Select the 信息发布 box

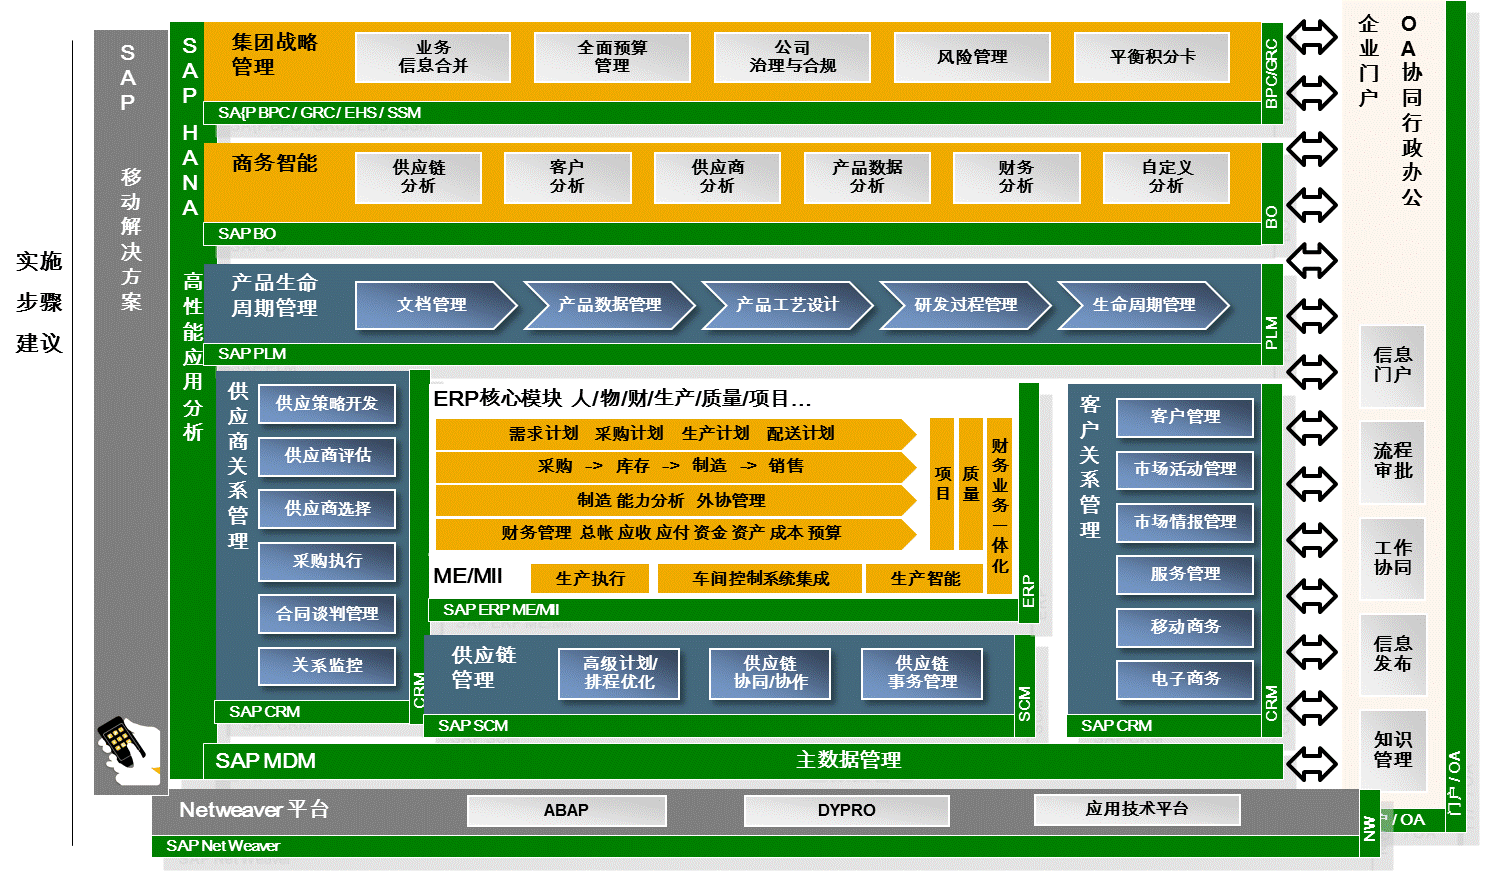click(1392, 654)
